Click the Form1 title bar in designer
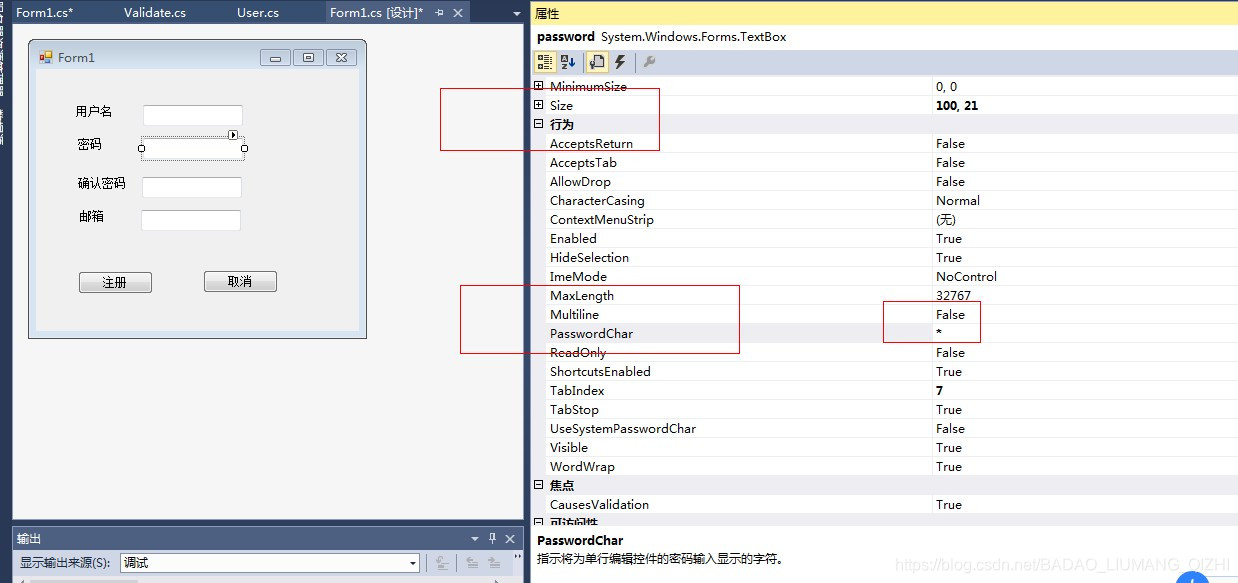The width and height of the screenshot is (1238, 583). coord(197,57)
